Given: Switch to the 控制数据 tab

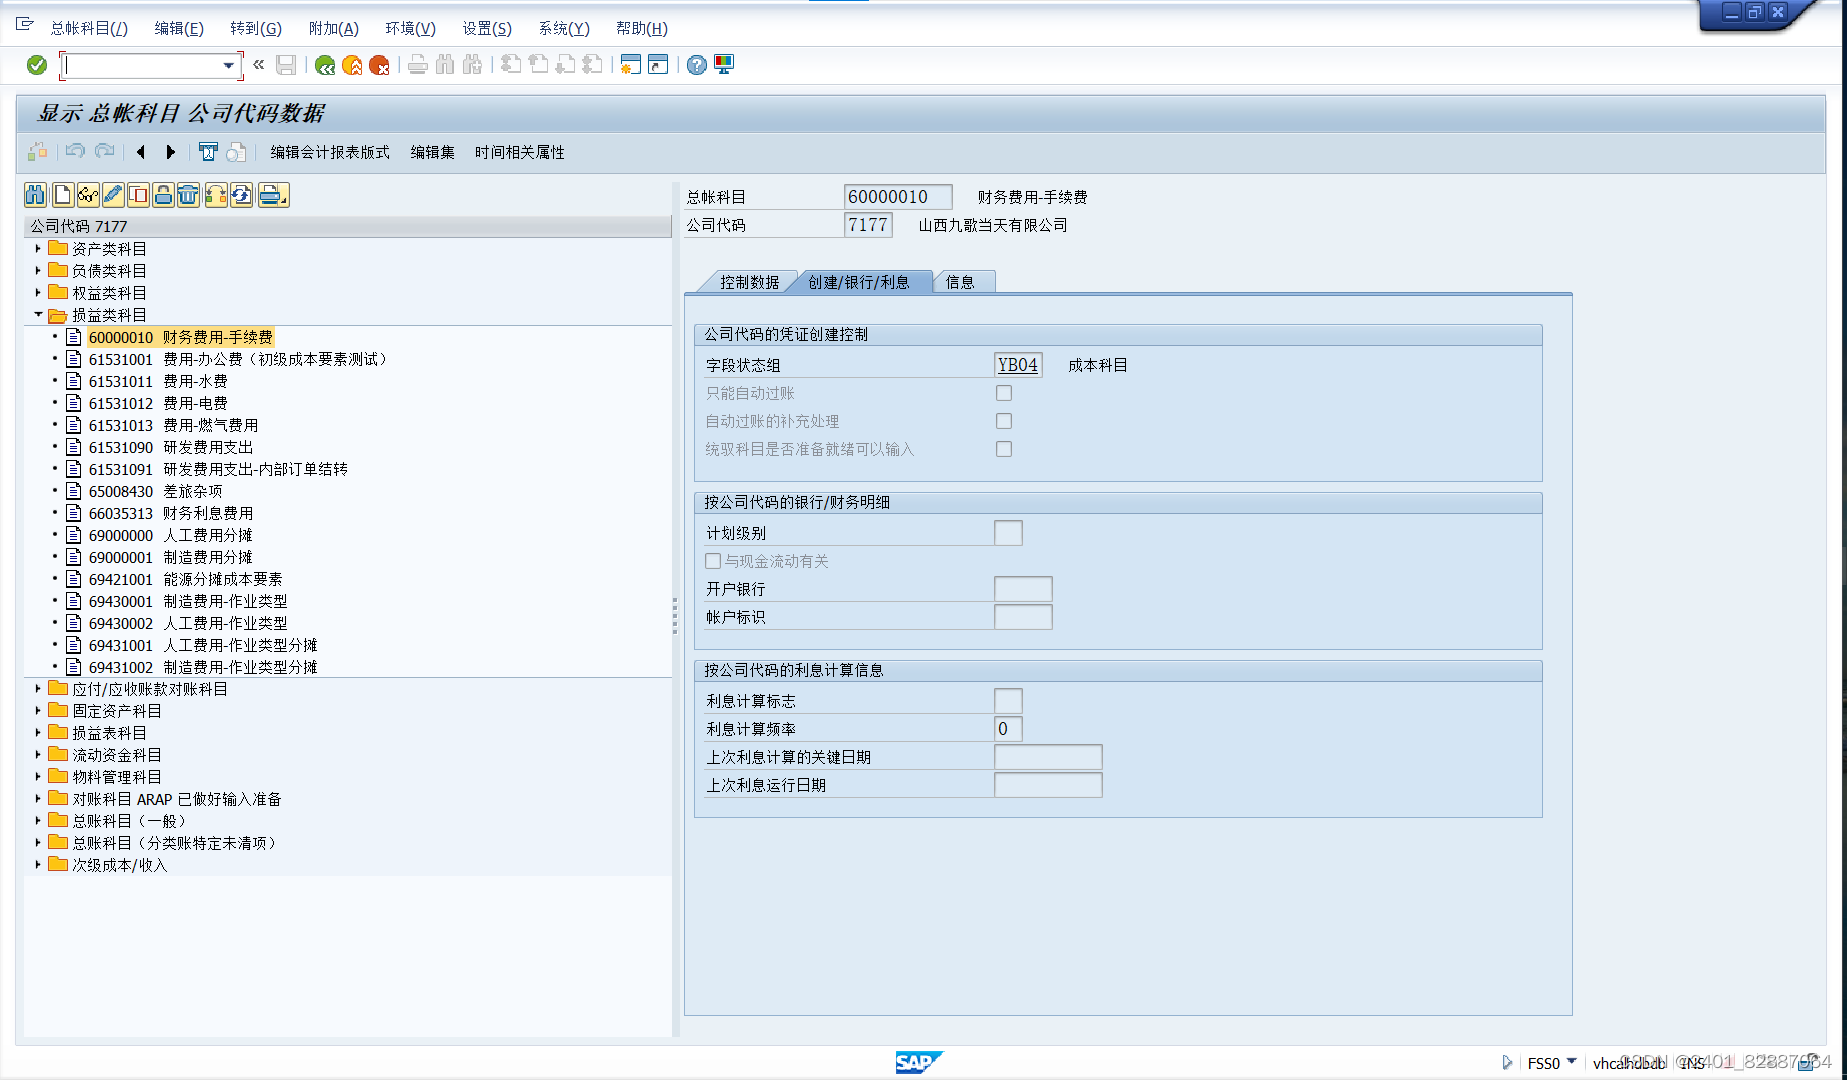Looking at the screenshot, I should [x=749, y=281].
